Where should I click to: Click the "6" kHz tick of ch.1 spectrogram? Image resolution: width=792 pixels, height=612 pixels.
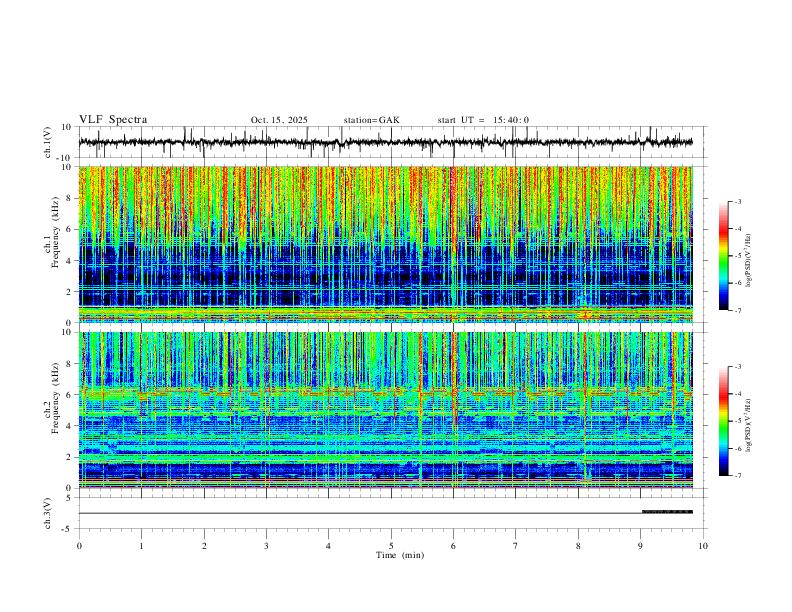(x=70, y=230)
